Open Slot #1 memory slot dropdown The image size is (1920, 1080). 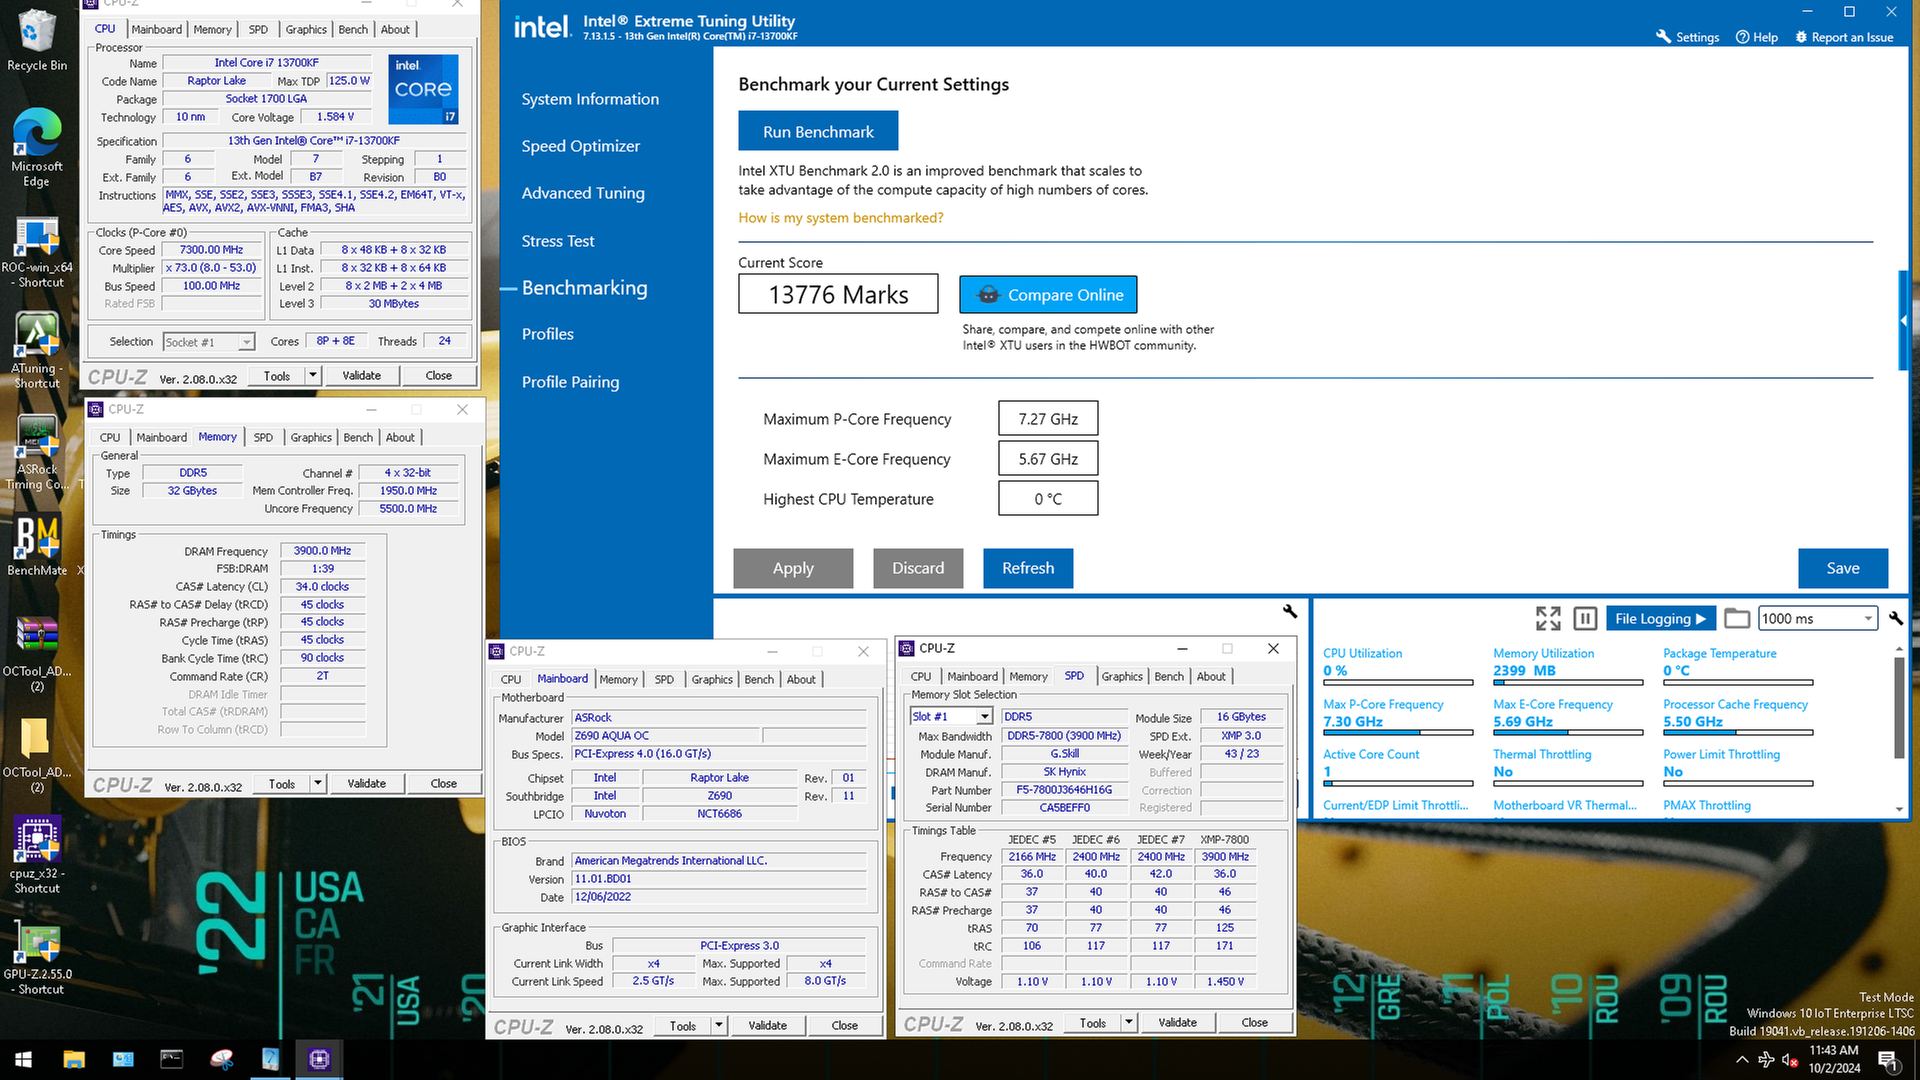[951, 717]
